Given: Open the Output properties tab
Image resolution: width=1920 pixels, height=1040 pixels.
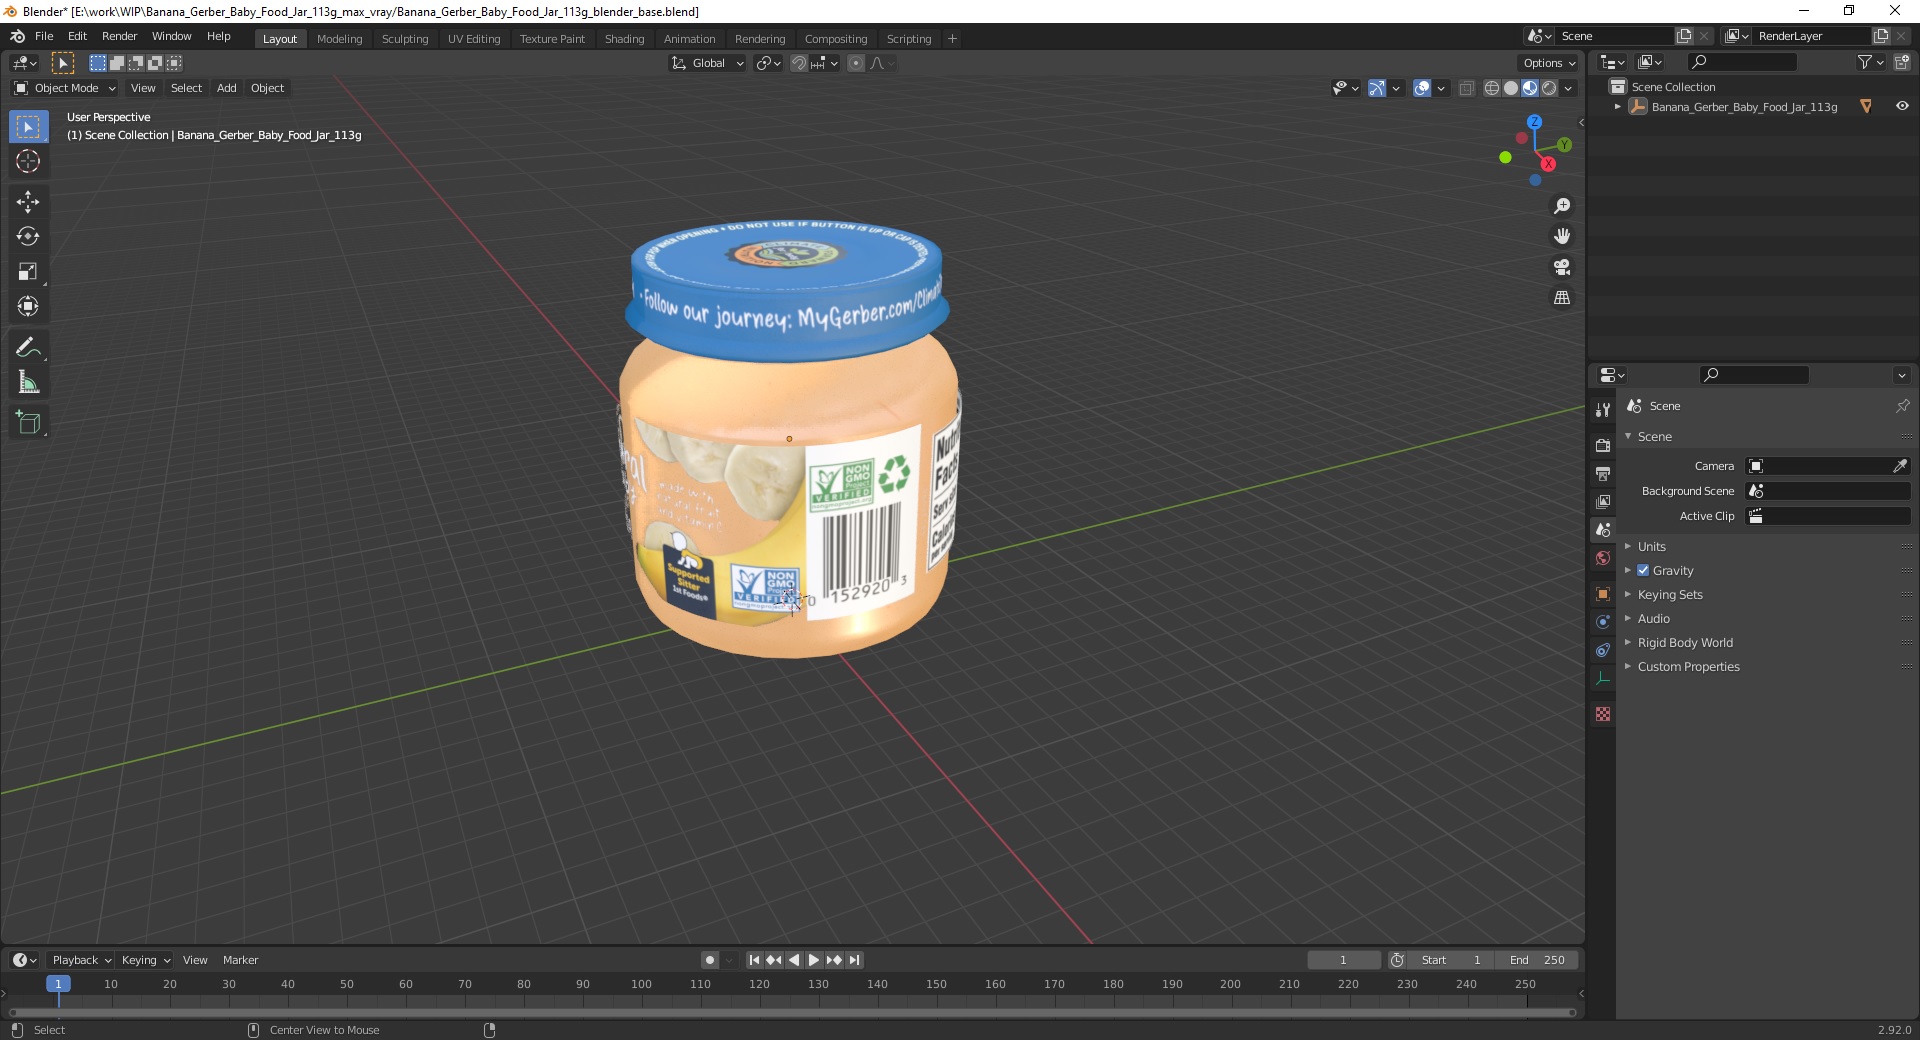Looking at the screenshot, I should pos(1603,473).
